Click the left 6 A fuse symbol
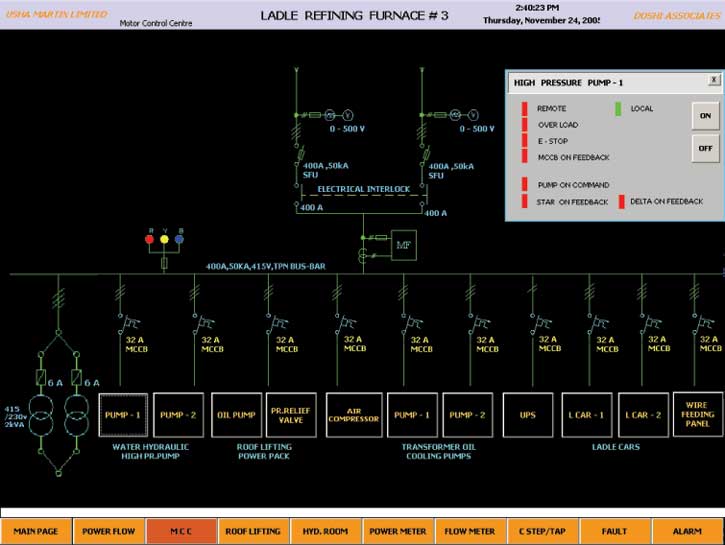 [41, 378]
